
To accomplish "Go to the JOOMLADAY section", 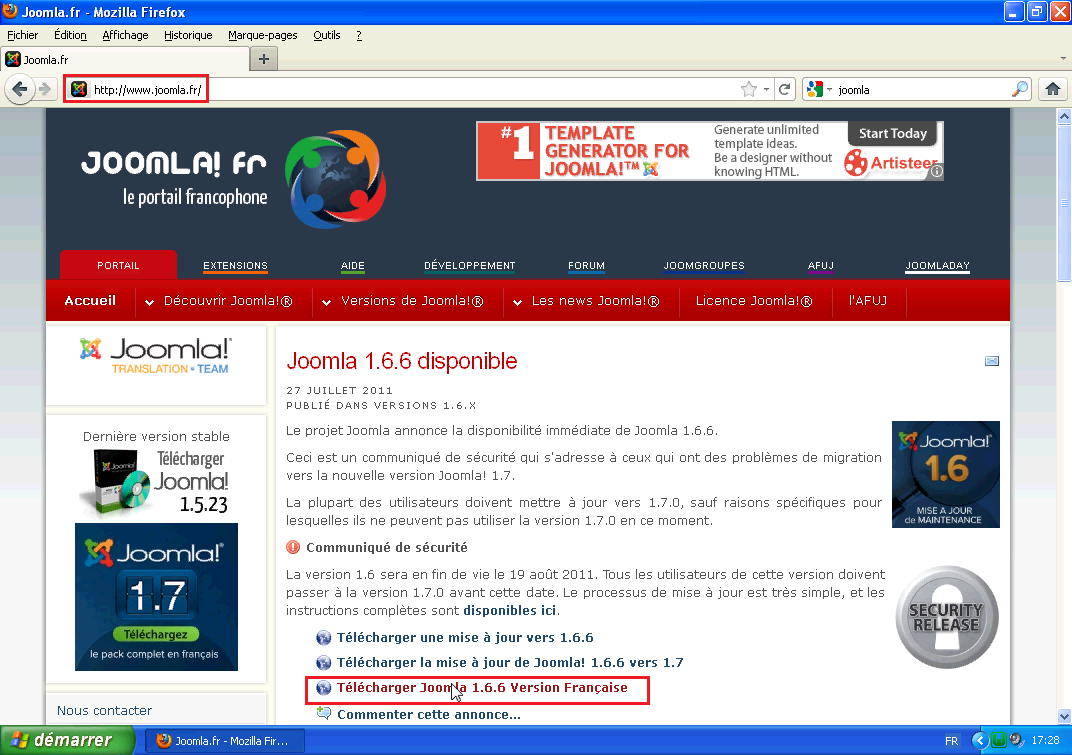I will [x=937, y=265].
